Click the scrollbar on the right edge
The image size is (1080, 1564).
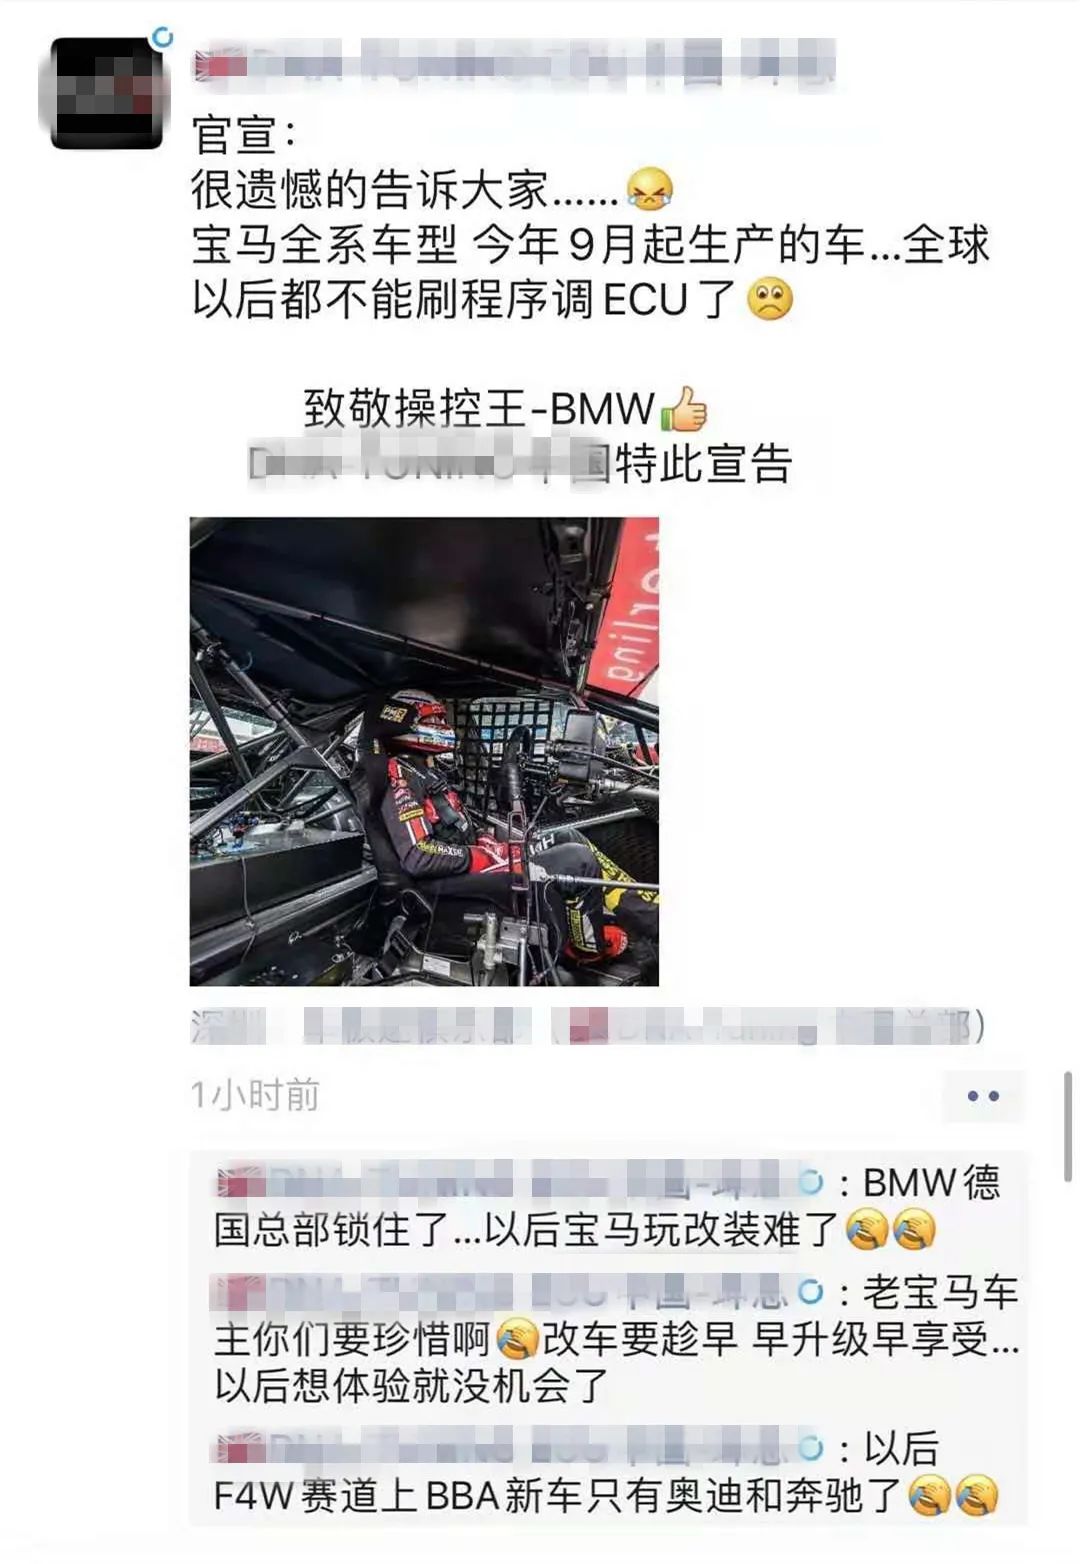[1068, 1126]
